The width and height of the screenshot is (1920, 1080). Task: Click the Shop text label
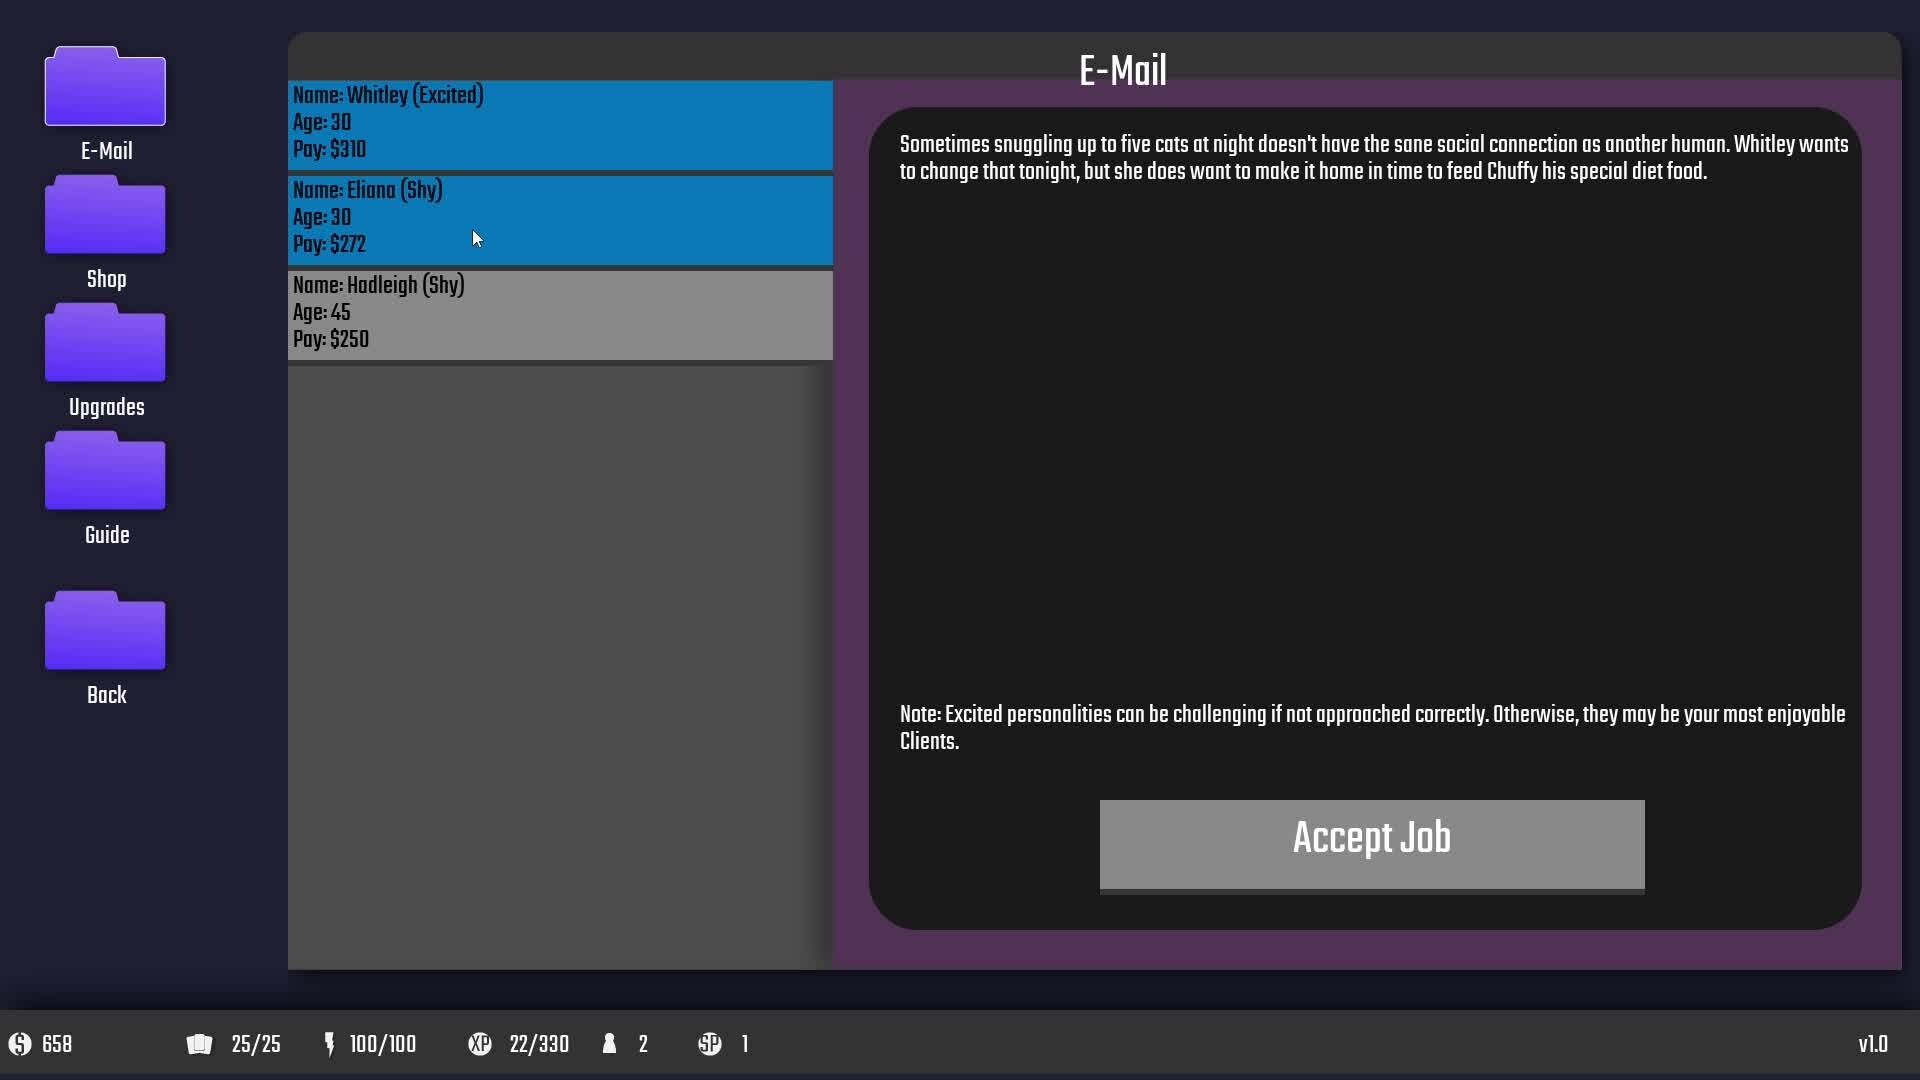(x=106, y=279)
